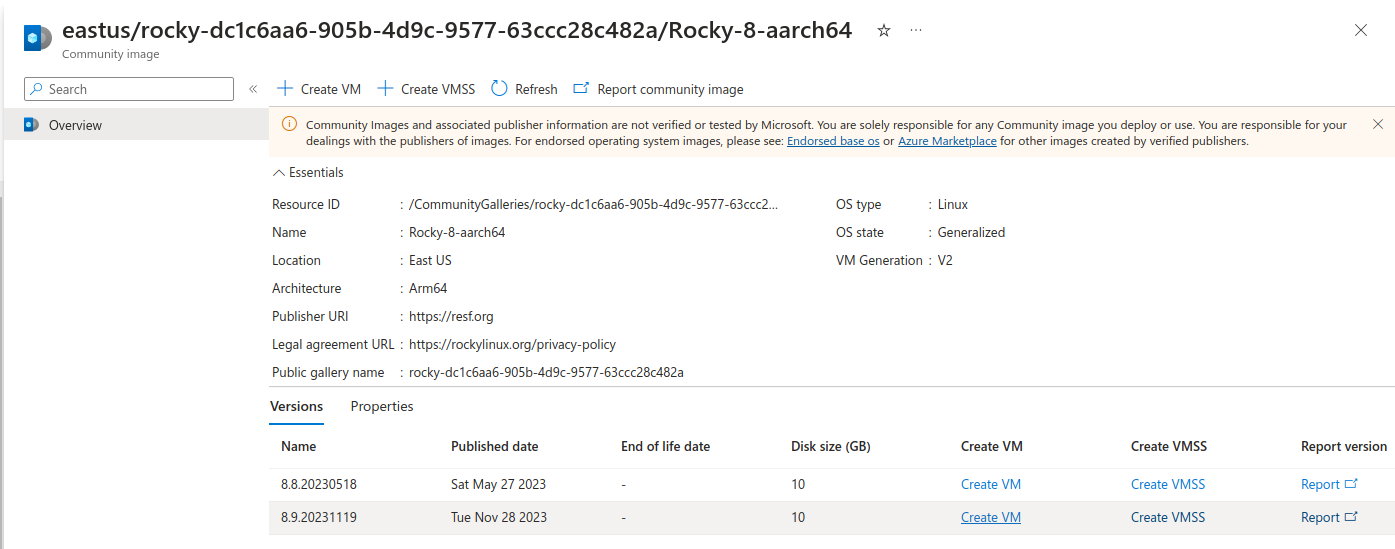This screenshot has height=549, width=1395.
Task: Click Create VMSS for version 8.9.20231119
Action: pyautogui.click(x=1167, y=517)
